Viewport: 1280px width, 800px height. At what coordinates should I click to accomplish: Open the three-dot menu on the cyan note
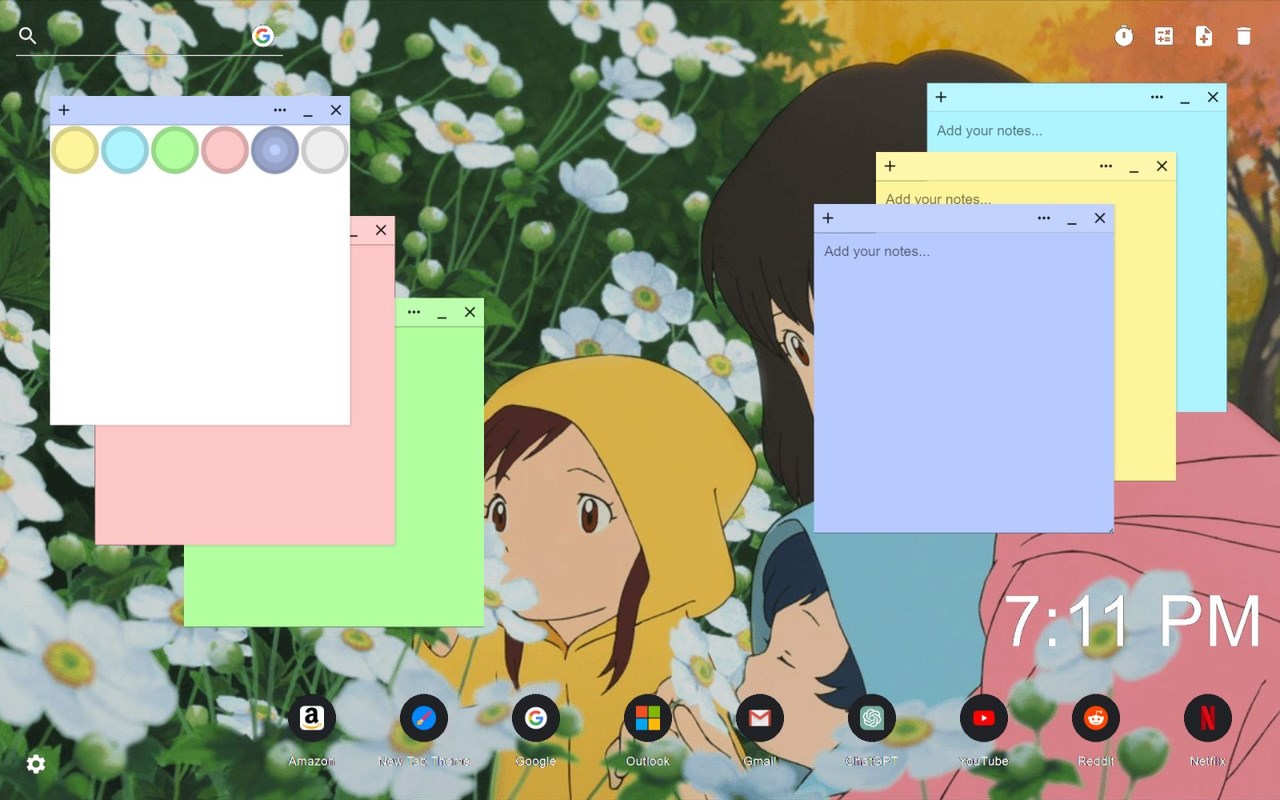coord(1157,97)
